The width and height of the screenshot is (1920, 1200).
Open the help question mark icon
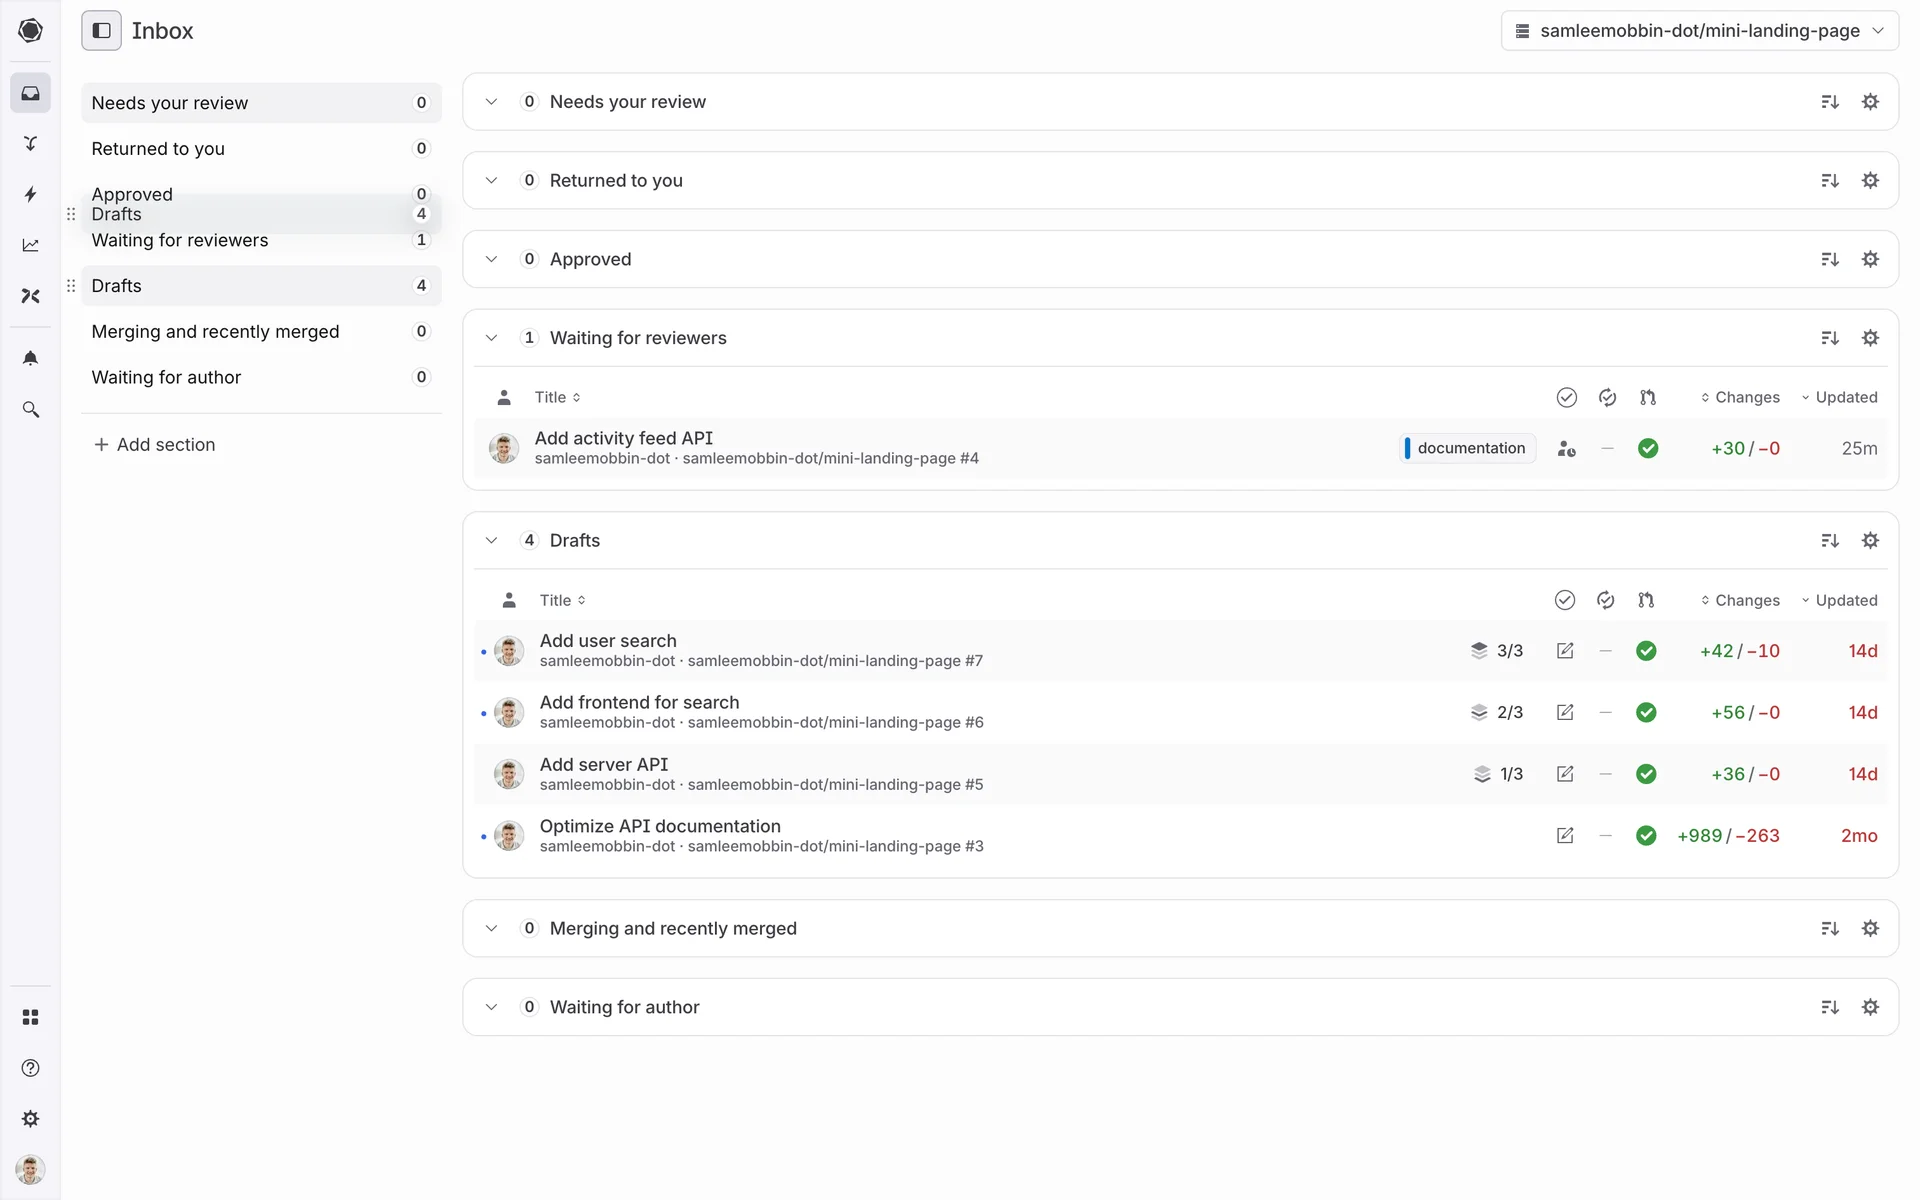(x=31, y=1068)
